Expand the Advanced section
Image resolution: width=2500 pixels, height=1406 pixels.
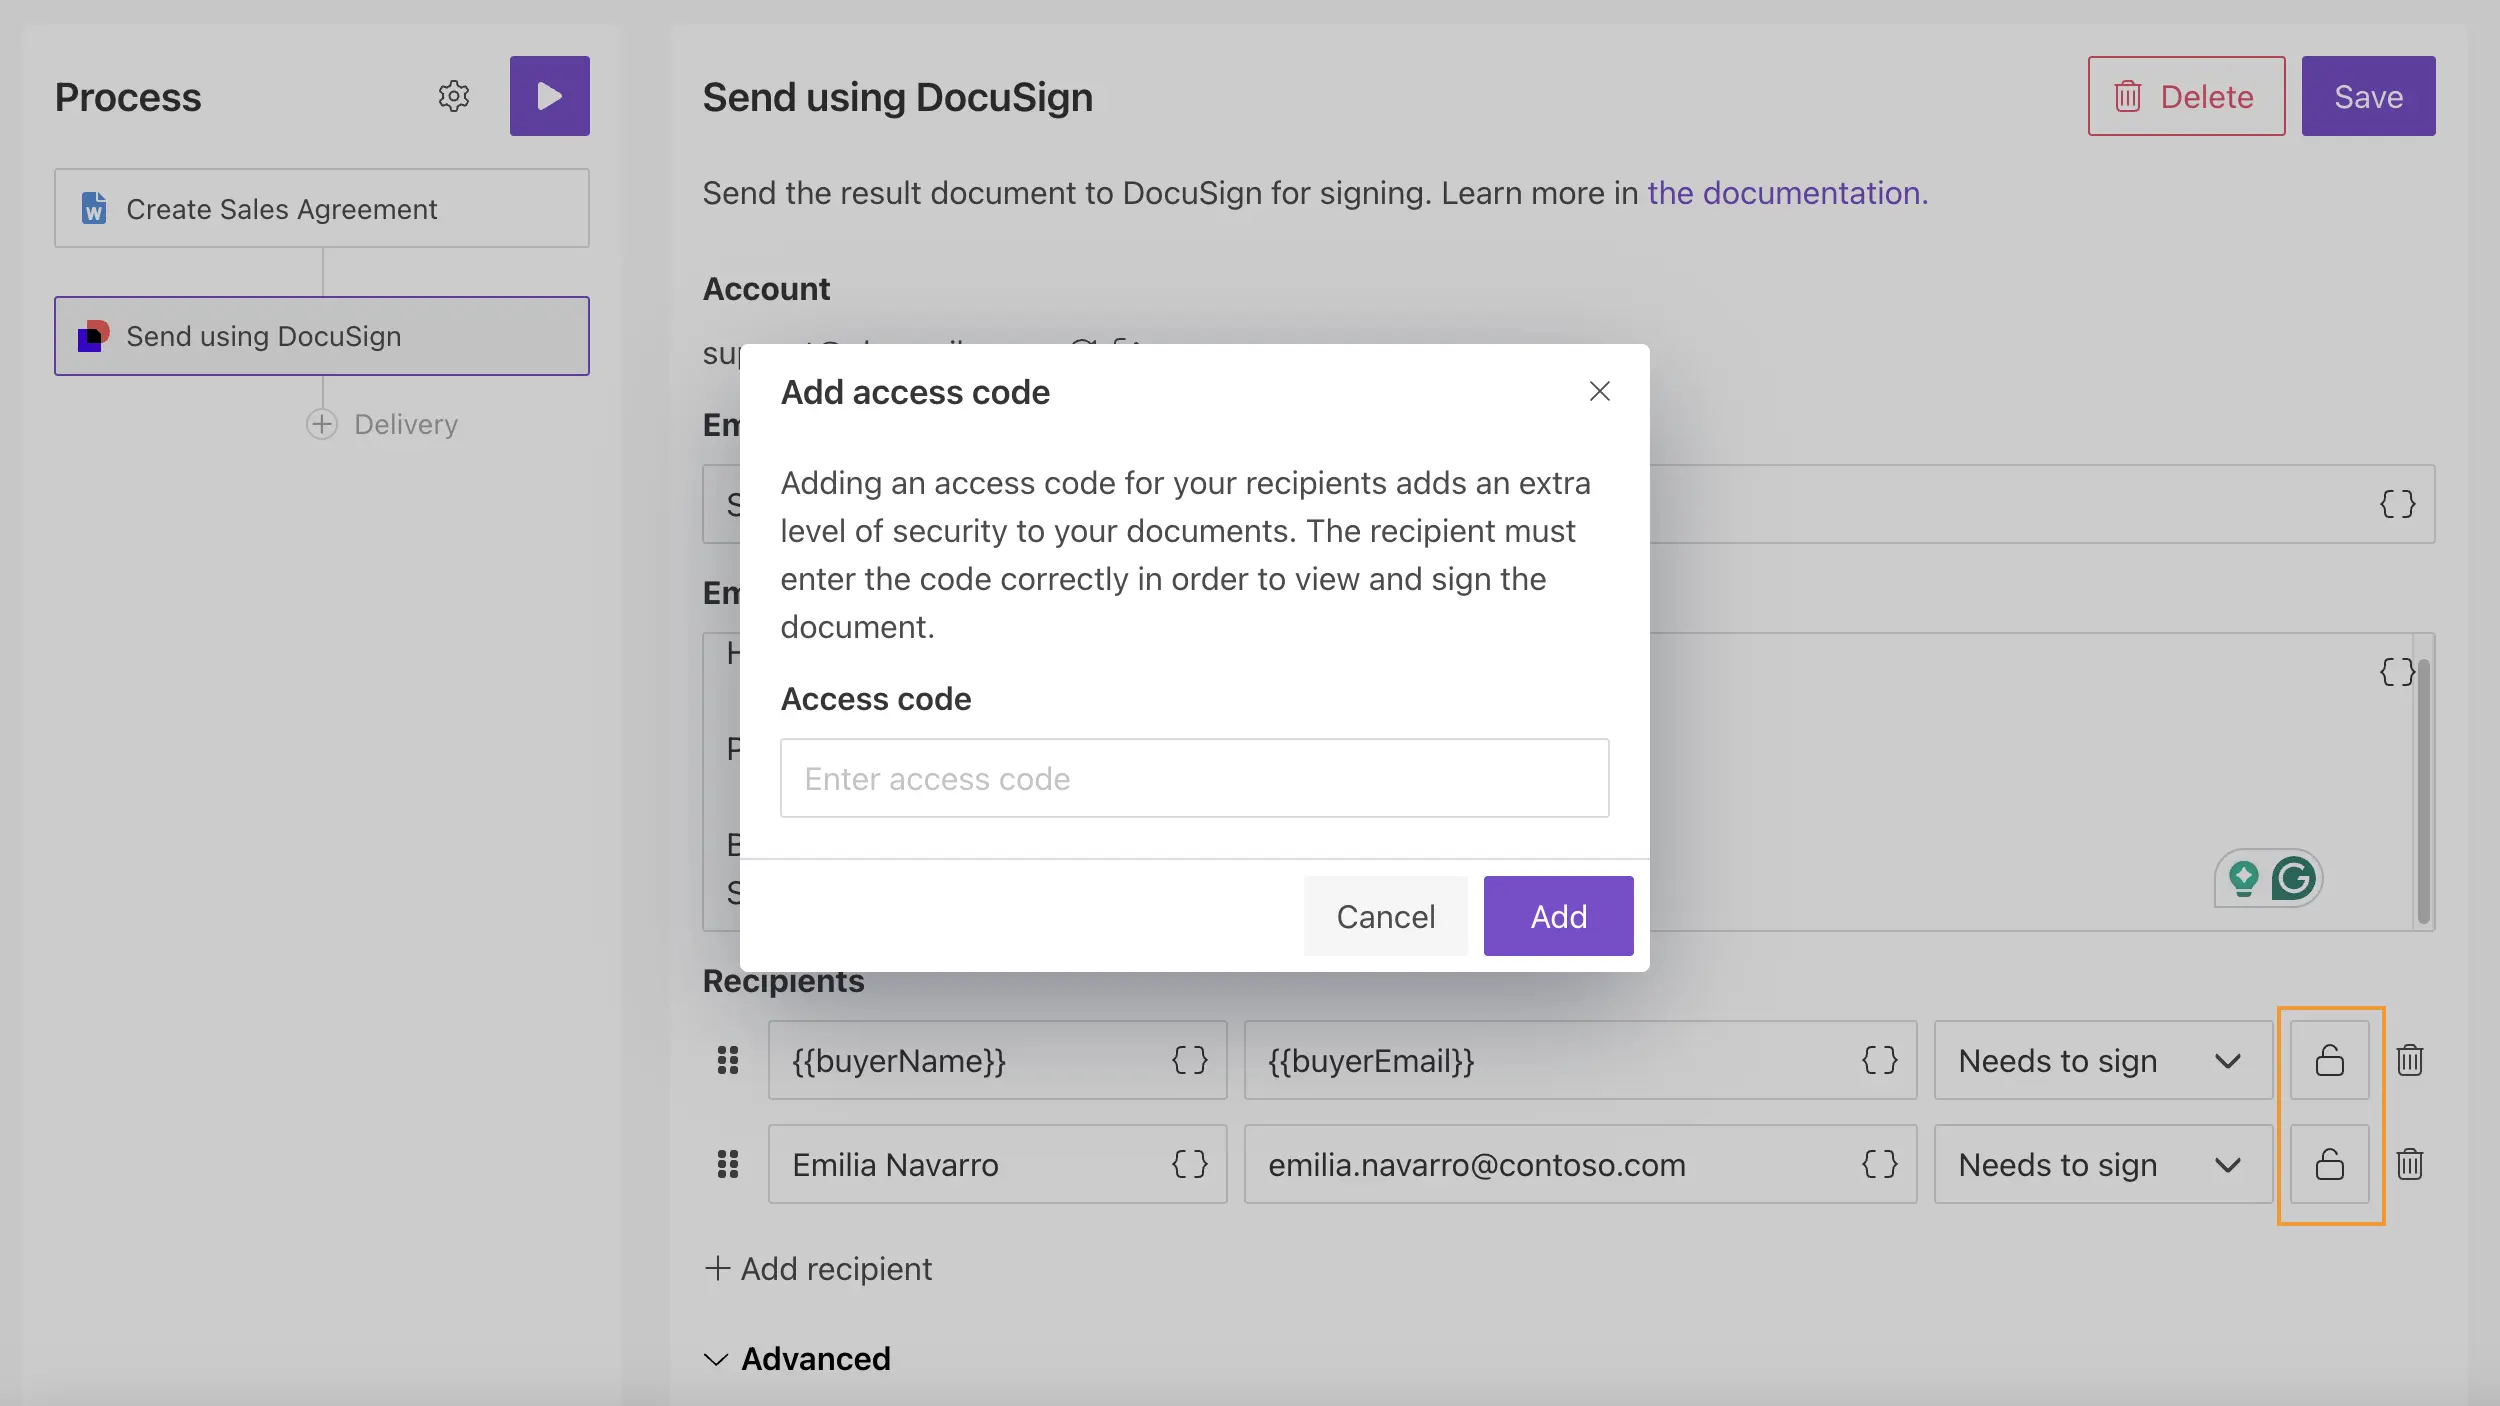(797, 1359)
